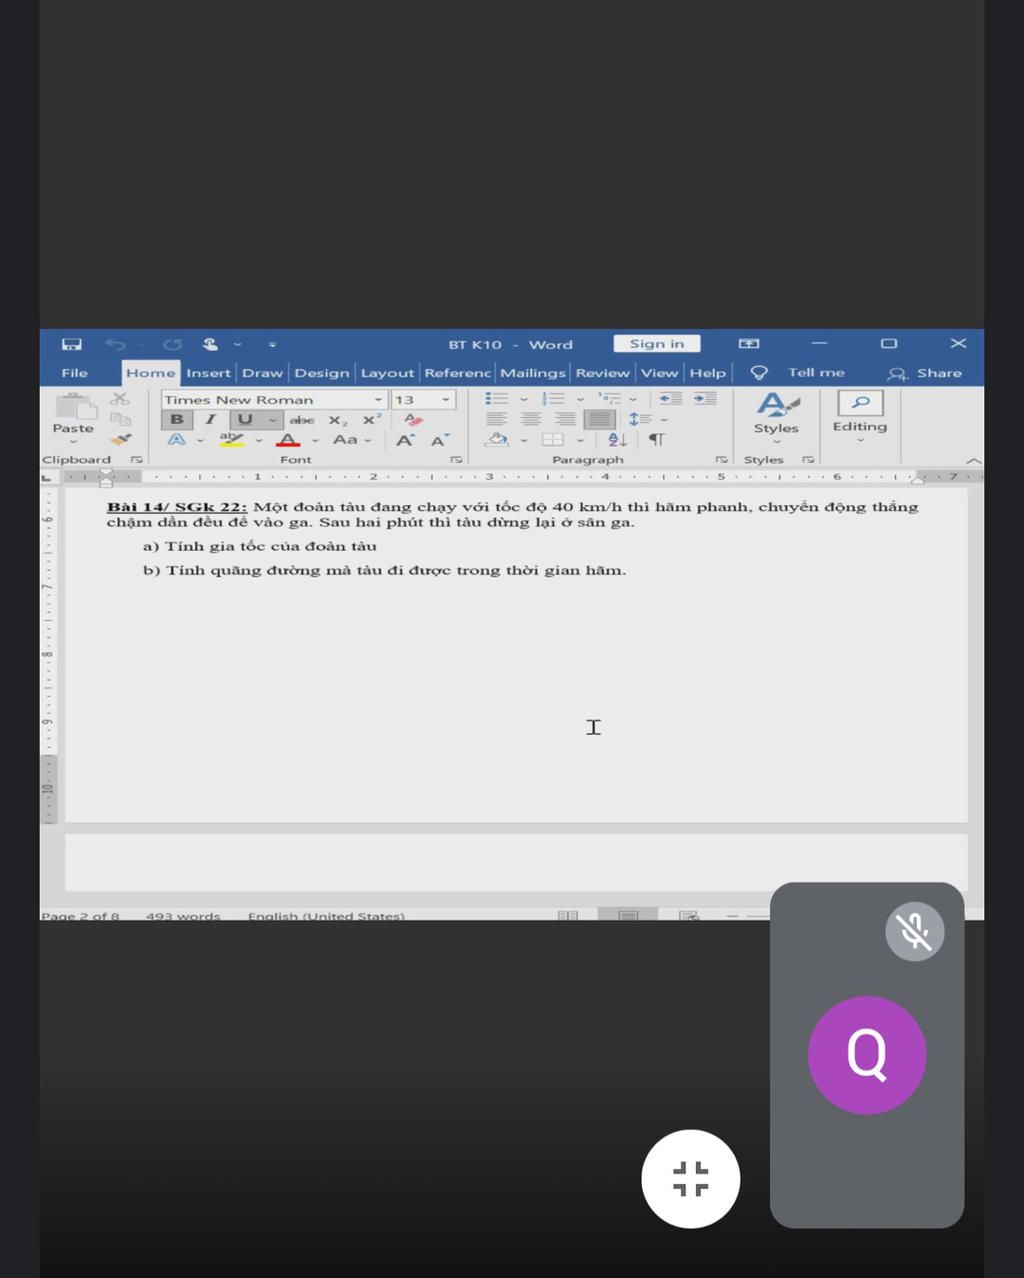The height and width of the screenshot is (1278, 1024).
Task: Cut selection with the scissors icon
Action: [120, 398]
